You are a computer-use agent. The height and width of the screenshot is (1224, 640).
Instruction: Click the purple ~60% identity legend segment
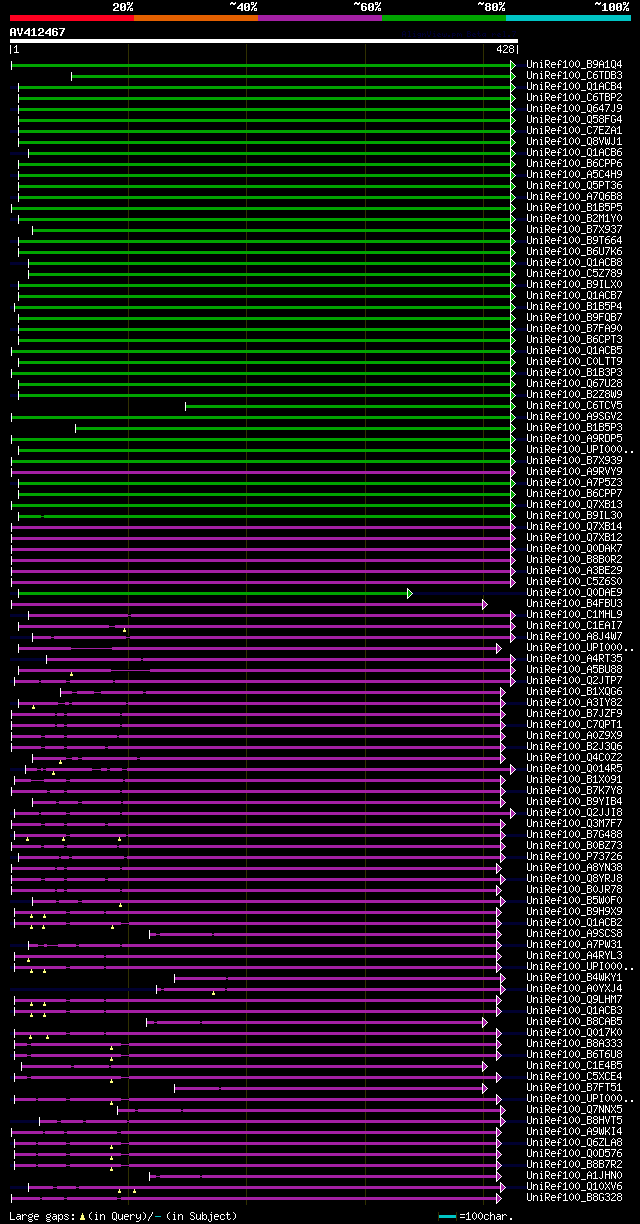tap(319, 18)
